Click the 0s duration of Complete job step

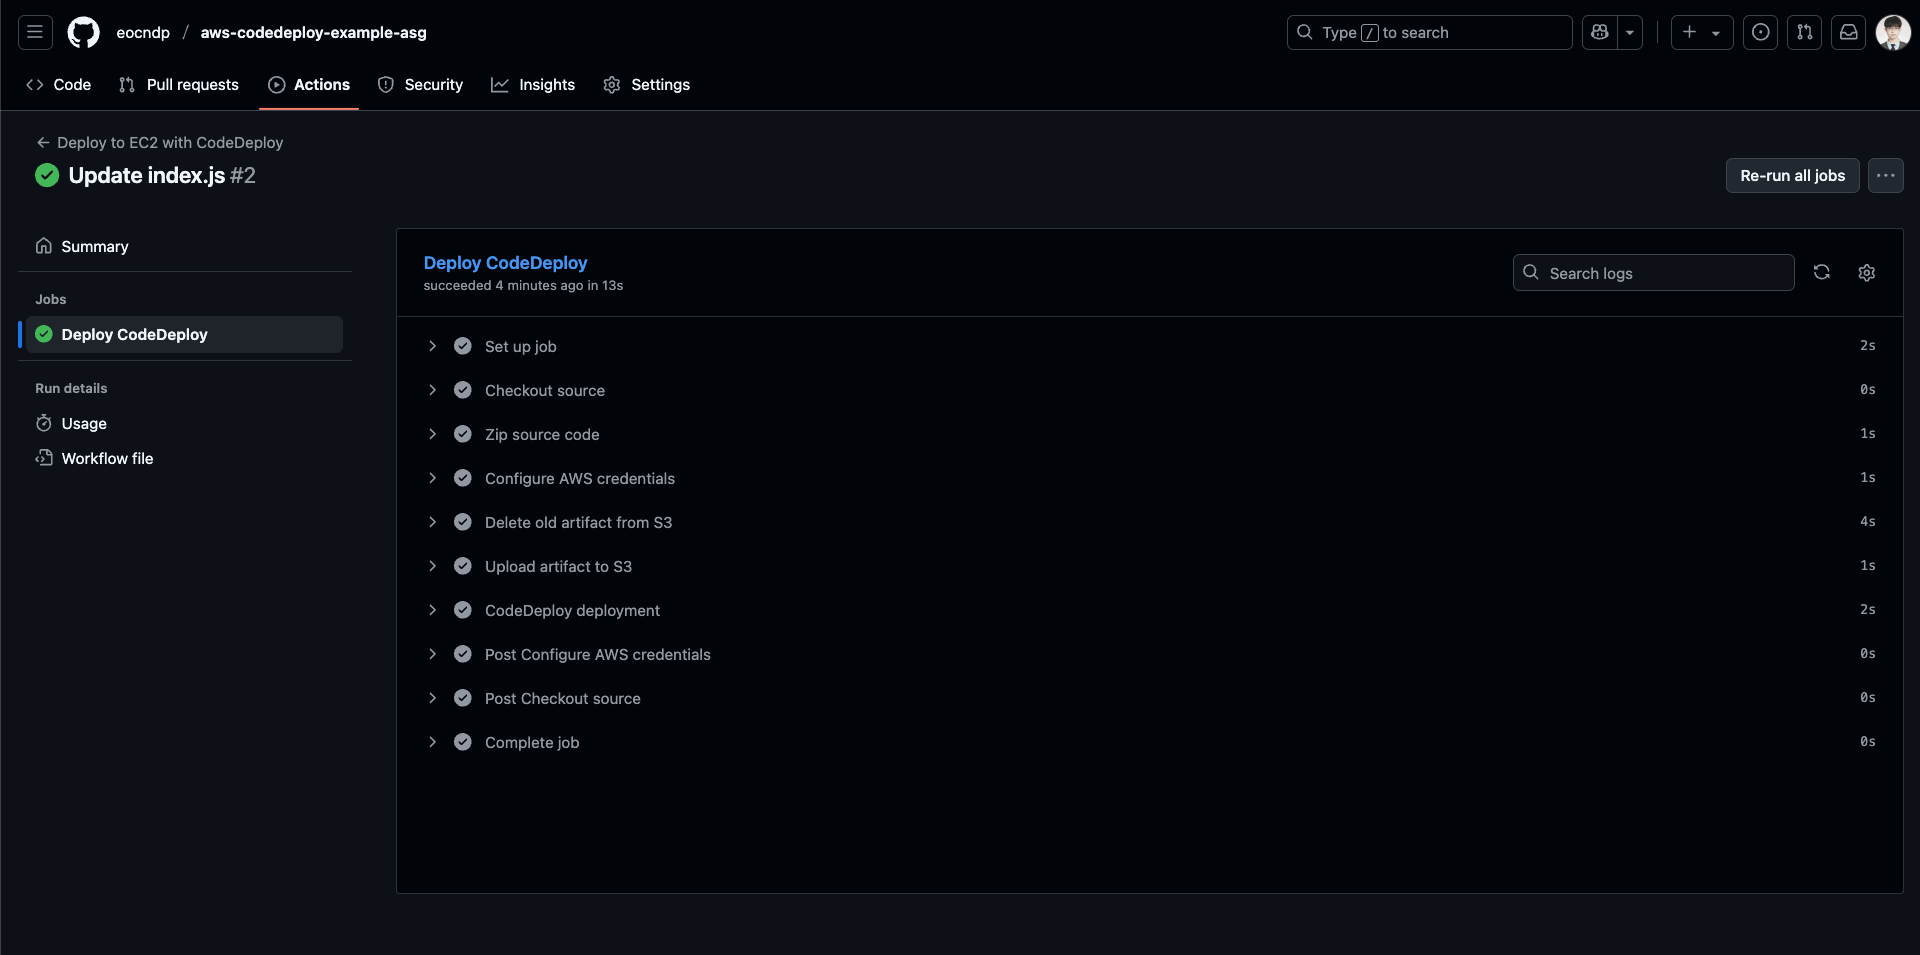[x=1868, y=742]
